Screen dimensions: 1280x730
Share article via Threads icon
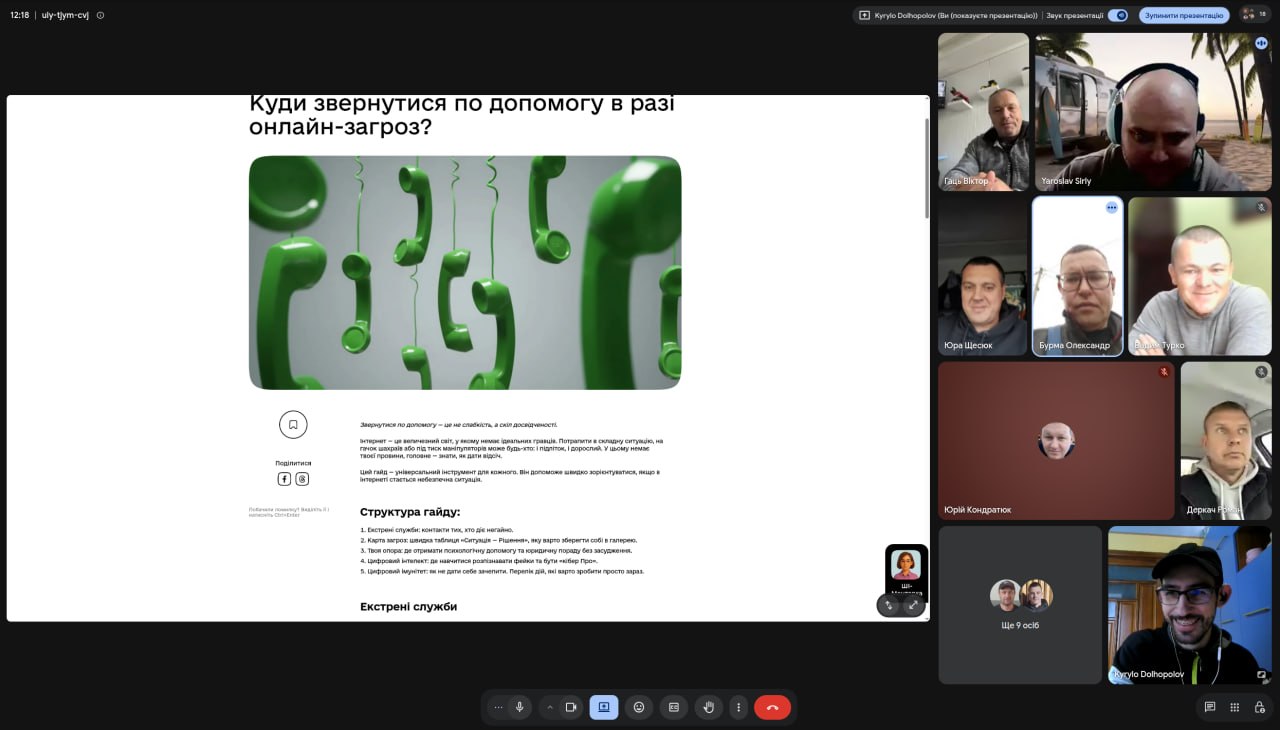click(302, 479)
